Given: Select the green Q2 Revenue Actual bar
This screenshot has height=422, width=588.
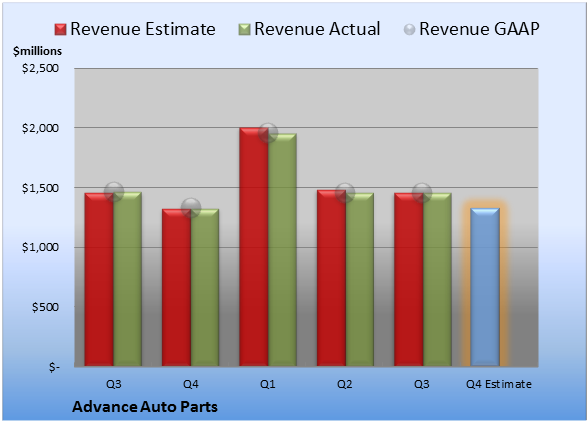Looking at the screenshot, I should pos(360,279).
